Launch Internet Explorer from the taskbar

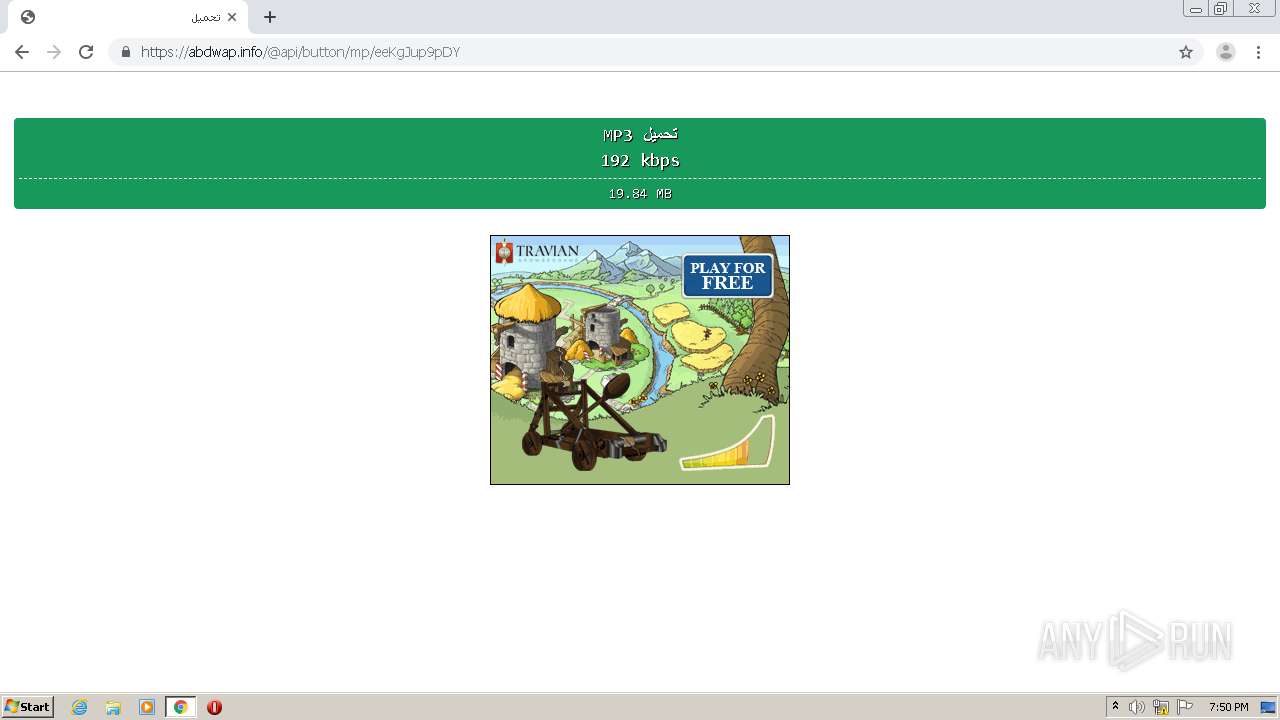80,707
